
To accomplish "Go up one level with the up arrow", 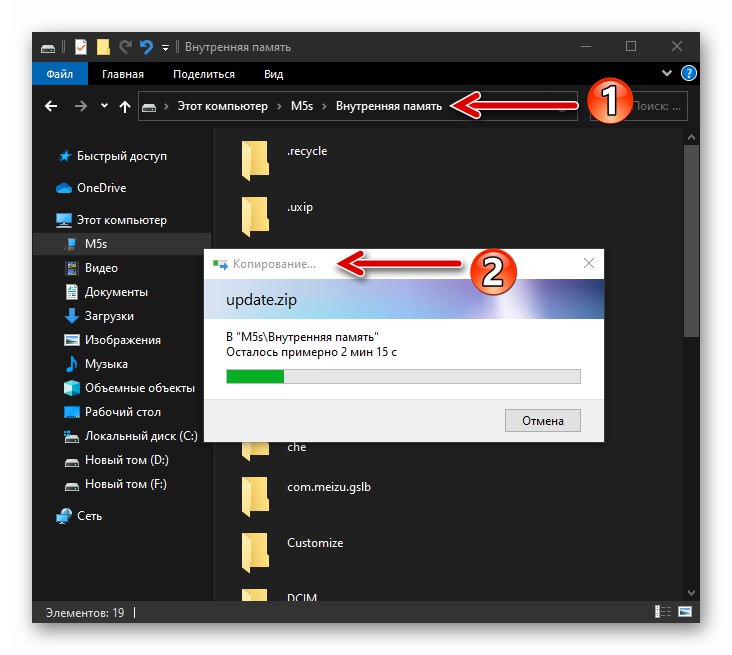I will (125, 106).
